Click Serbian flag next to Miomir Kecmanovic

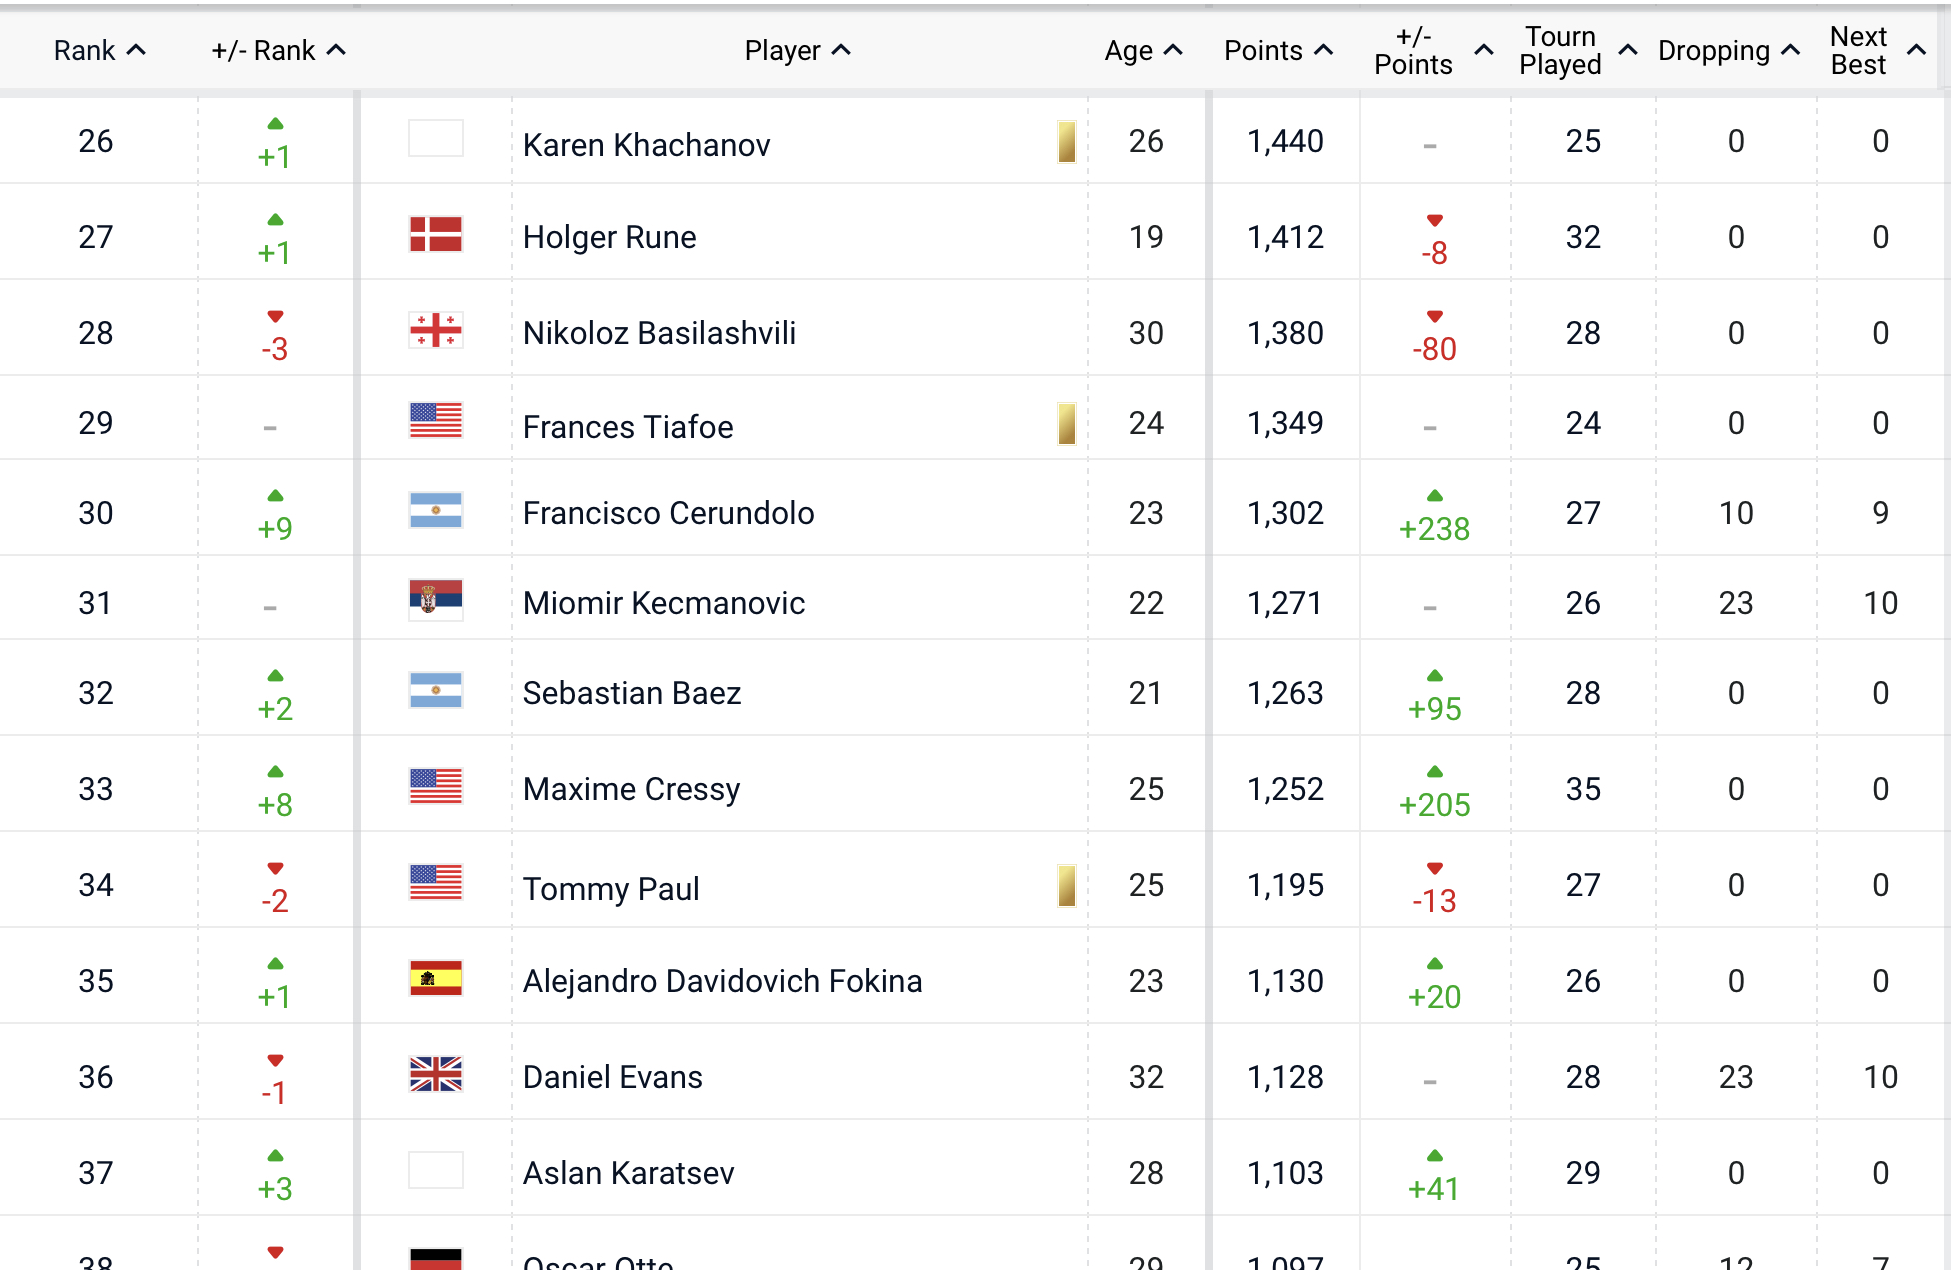point(436,600)
